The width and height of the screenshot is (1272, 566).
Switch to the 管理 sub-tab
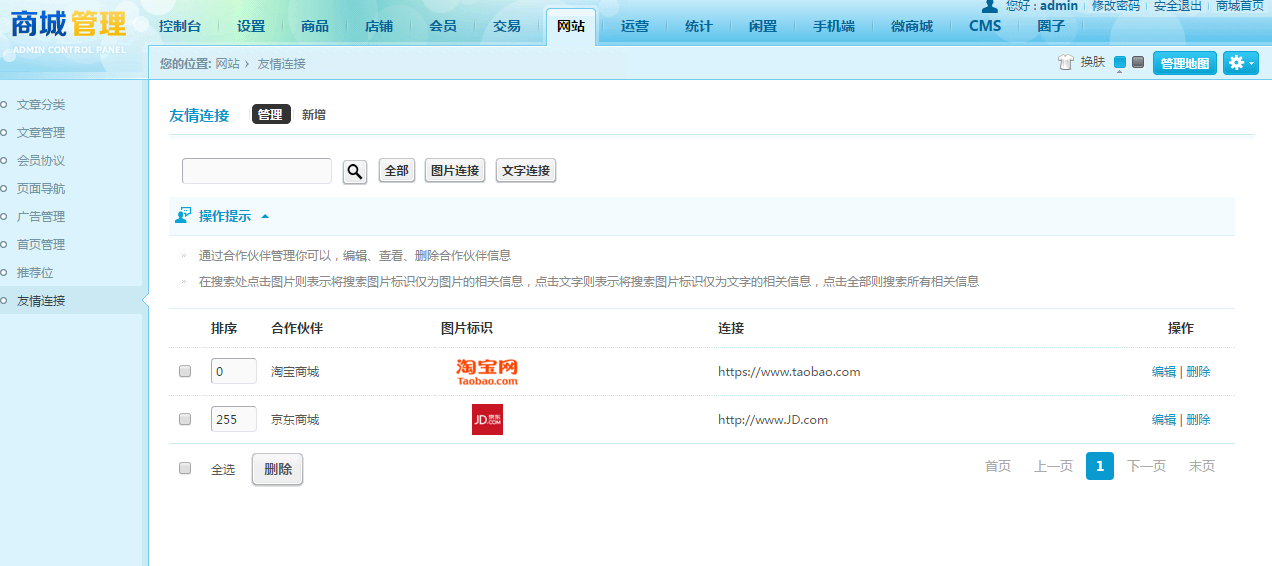[271, 115]
